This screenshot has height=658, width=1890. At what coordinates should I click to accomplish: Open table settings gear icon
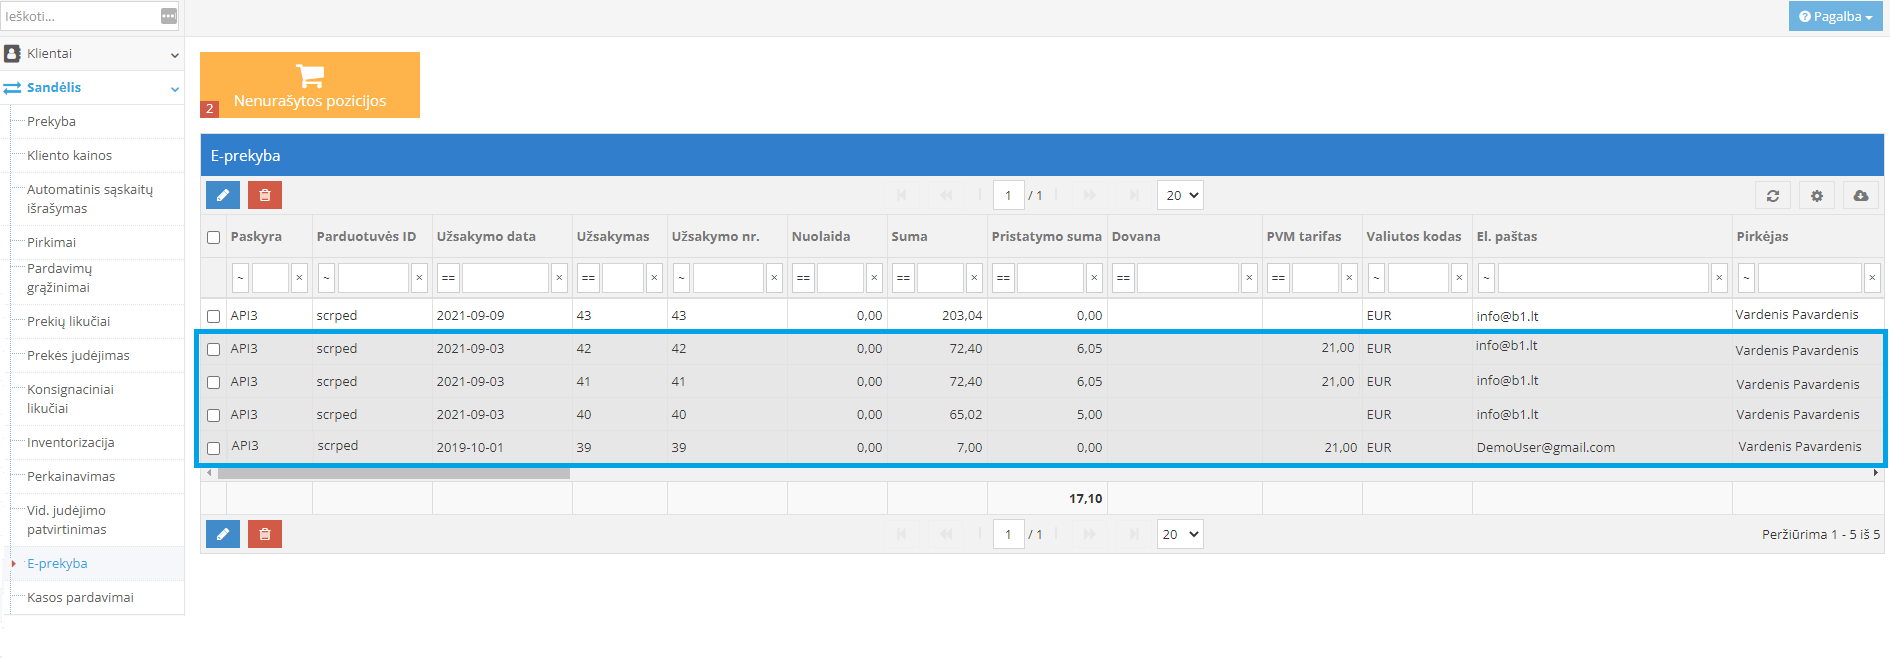coord(1816,196)
